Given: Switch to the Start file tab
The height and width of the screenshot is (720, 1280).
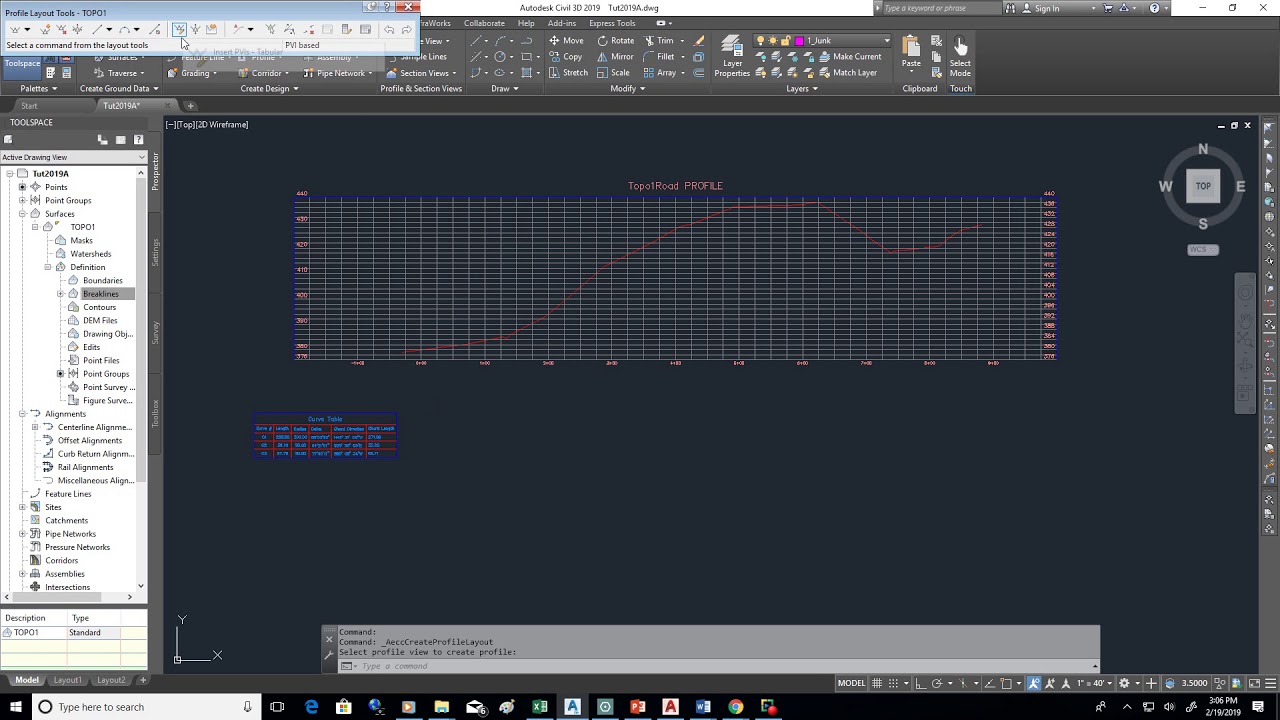Looking at the screenshot, I should coord(29,105).
